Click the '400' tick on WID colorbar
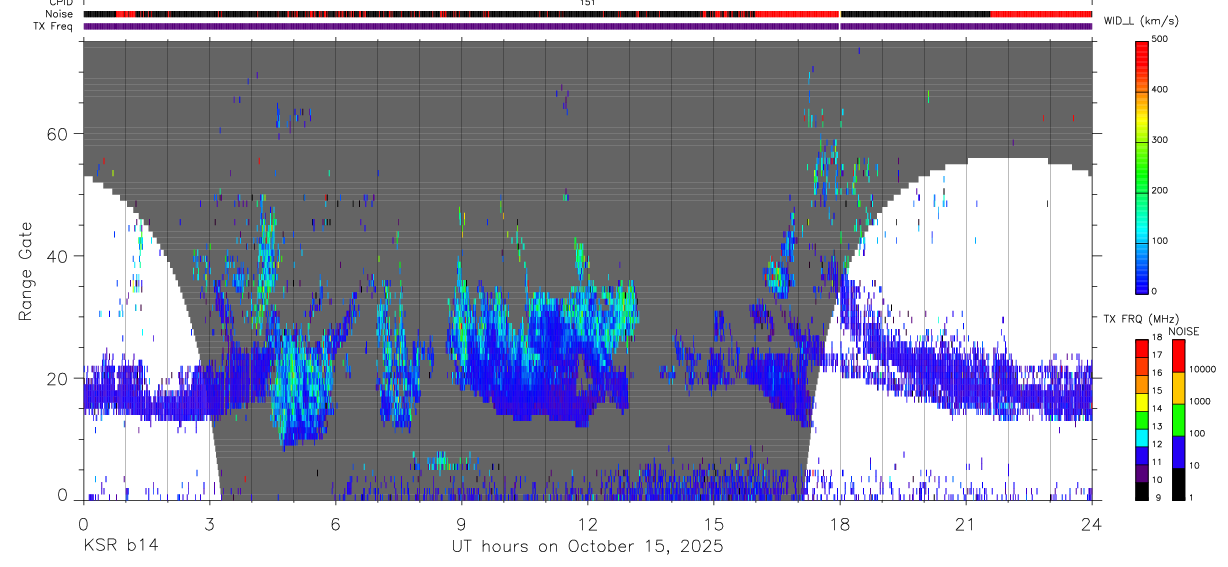1228x567 pixels. (1160, 90)
